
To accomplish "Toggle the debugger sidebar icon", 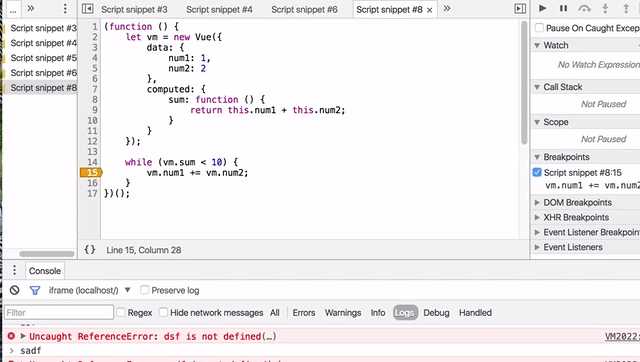I will [x=520, y=9].
